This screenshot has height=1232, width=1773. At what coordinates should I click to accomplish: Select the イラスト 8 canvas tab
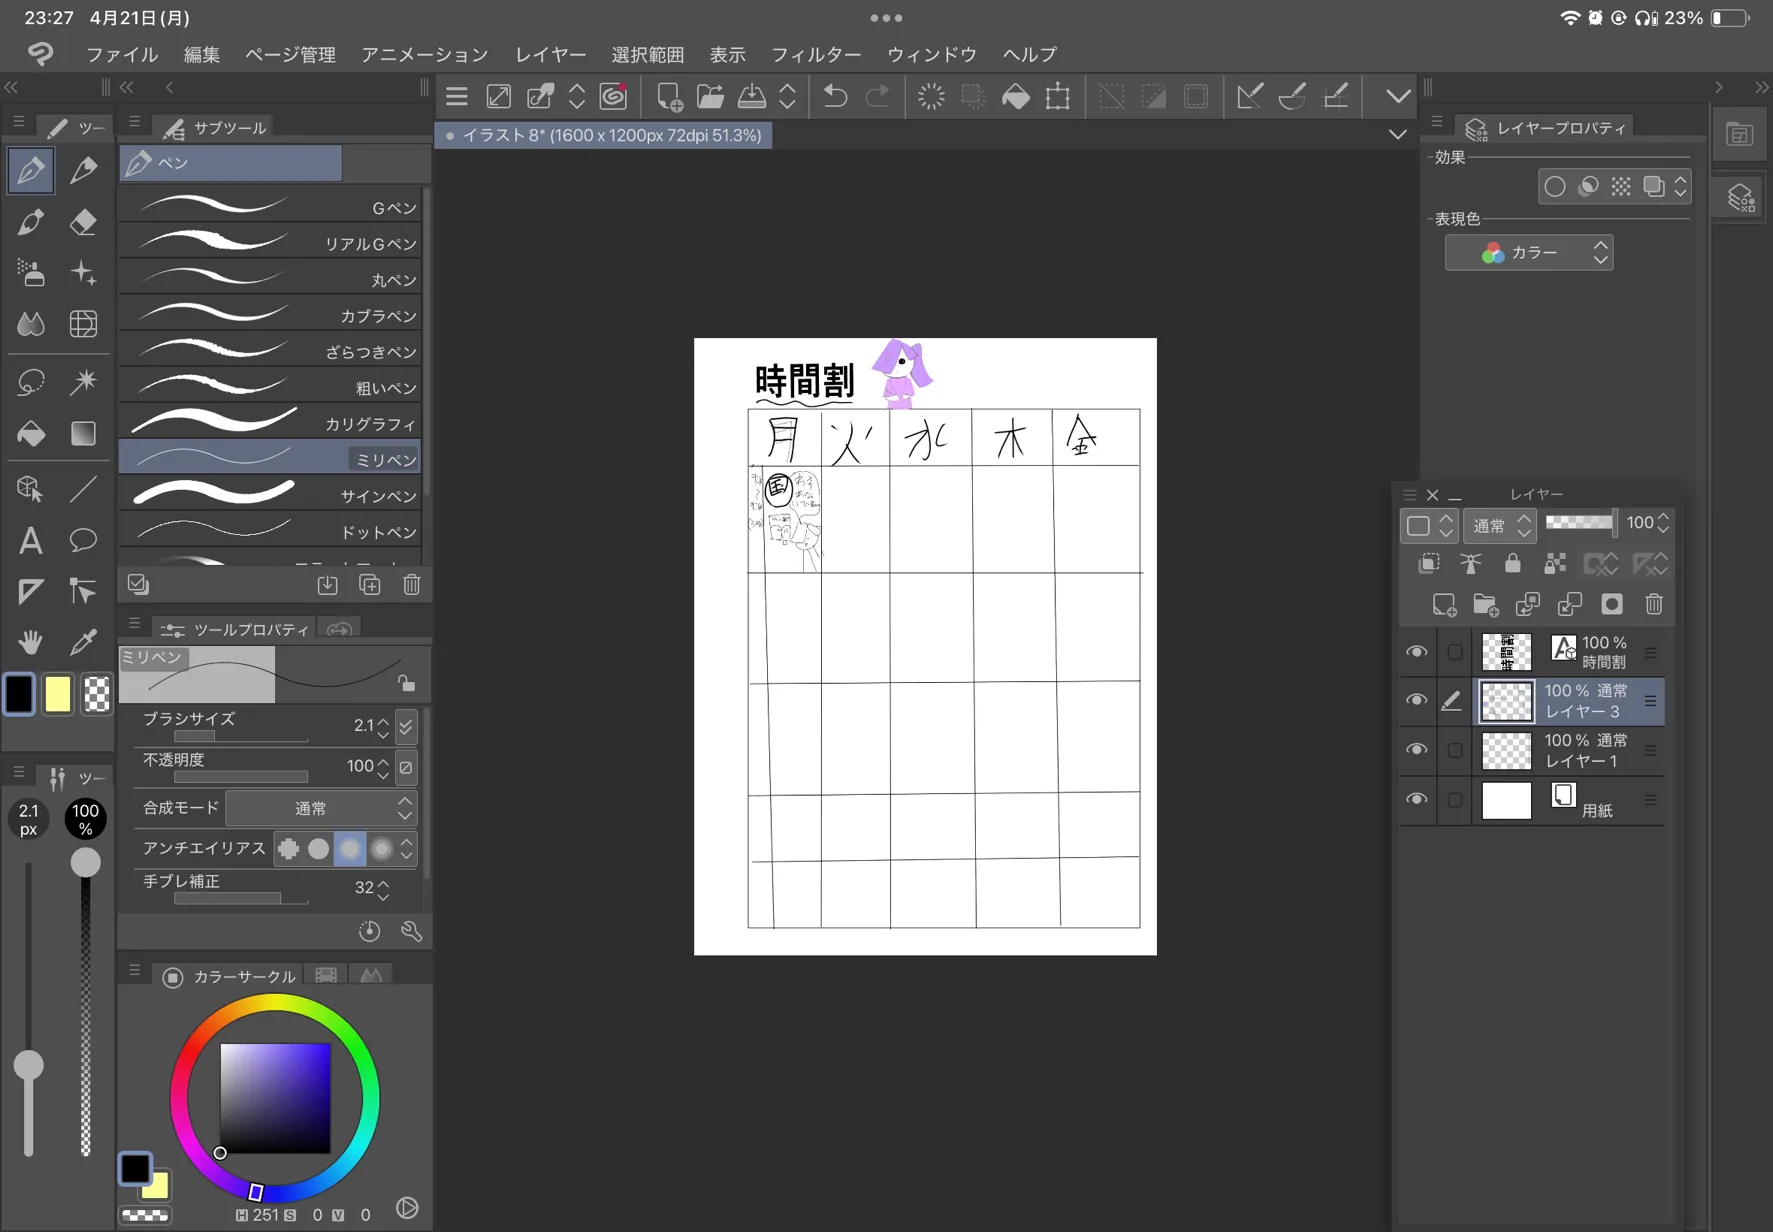(x=604, y=135)
